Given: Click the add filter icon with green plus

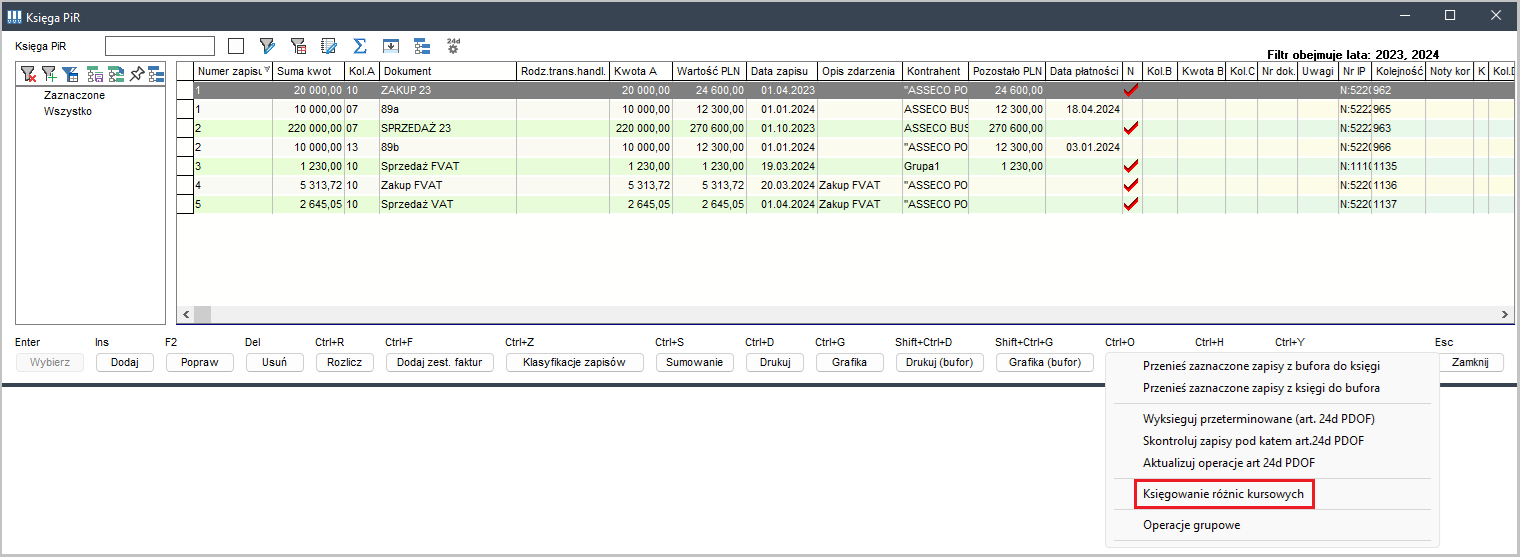Looking at the screenshot, I should coord(49,73).
